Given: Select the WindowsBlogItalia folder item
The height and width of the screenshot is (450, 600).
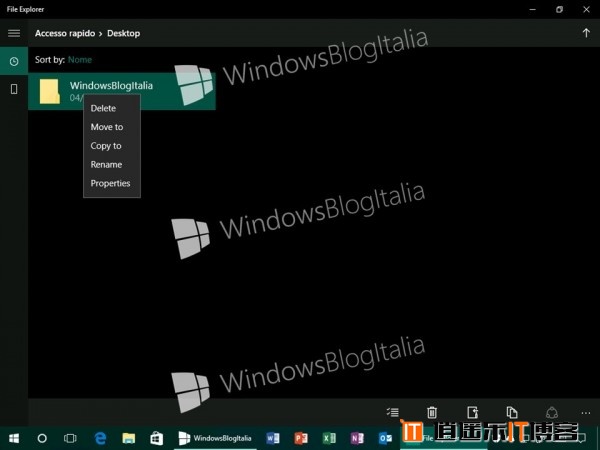Looking at the screenshot, I should 122,91.
